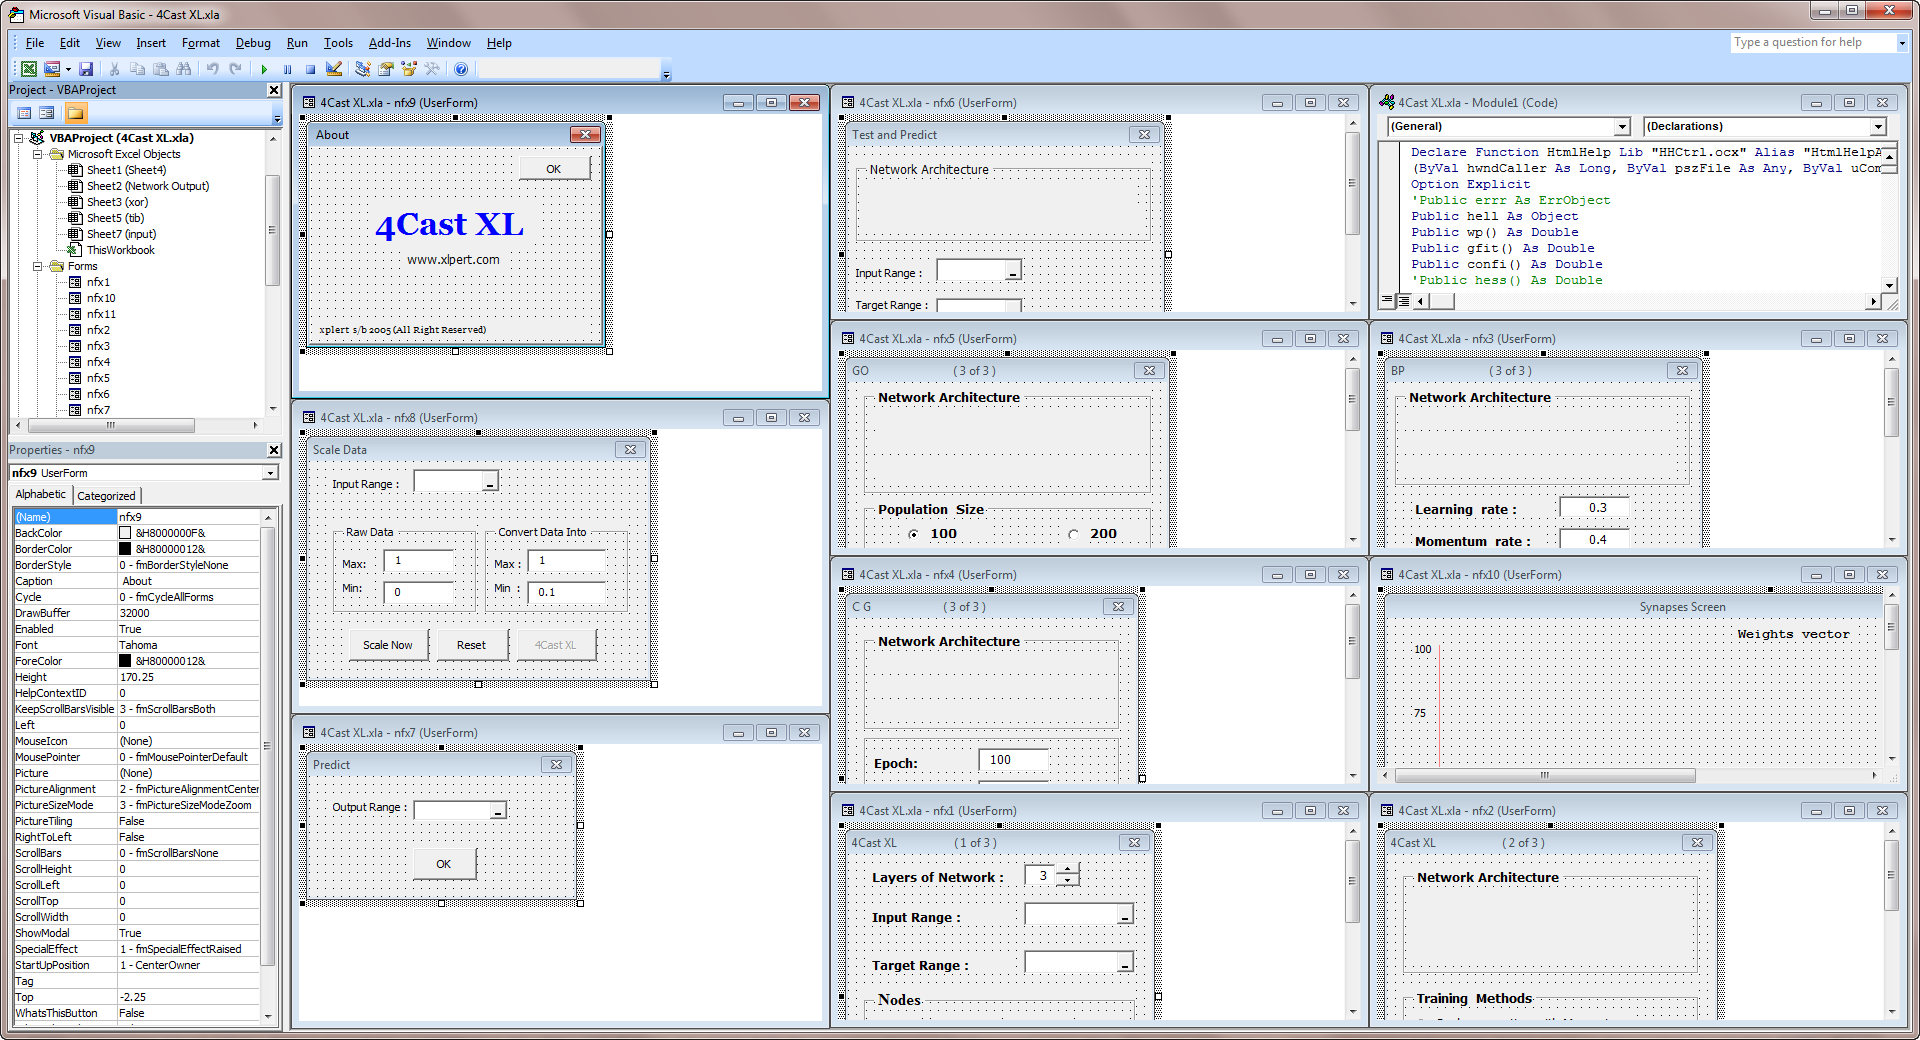Click the Undo arrow icon
The width and height of the screenshot is (1920, 1040).
pos(212,69)
